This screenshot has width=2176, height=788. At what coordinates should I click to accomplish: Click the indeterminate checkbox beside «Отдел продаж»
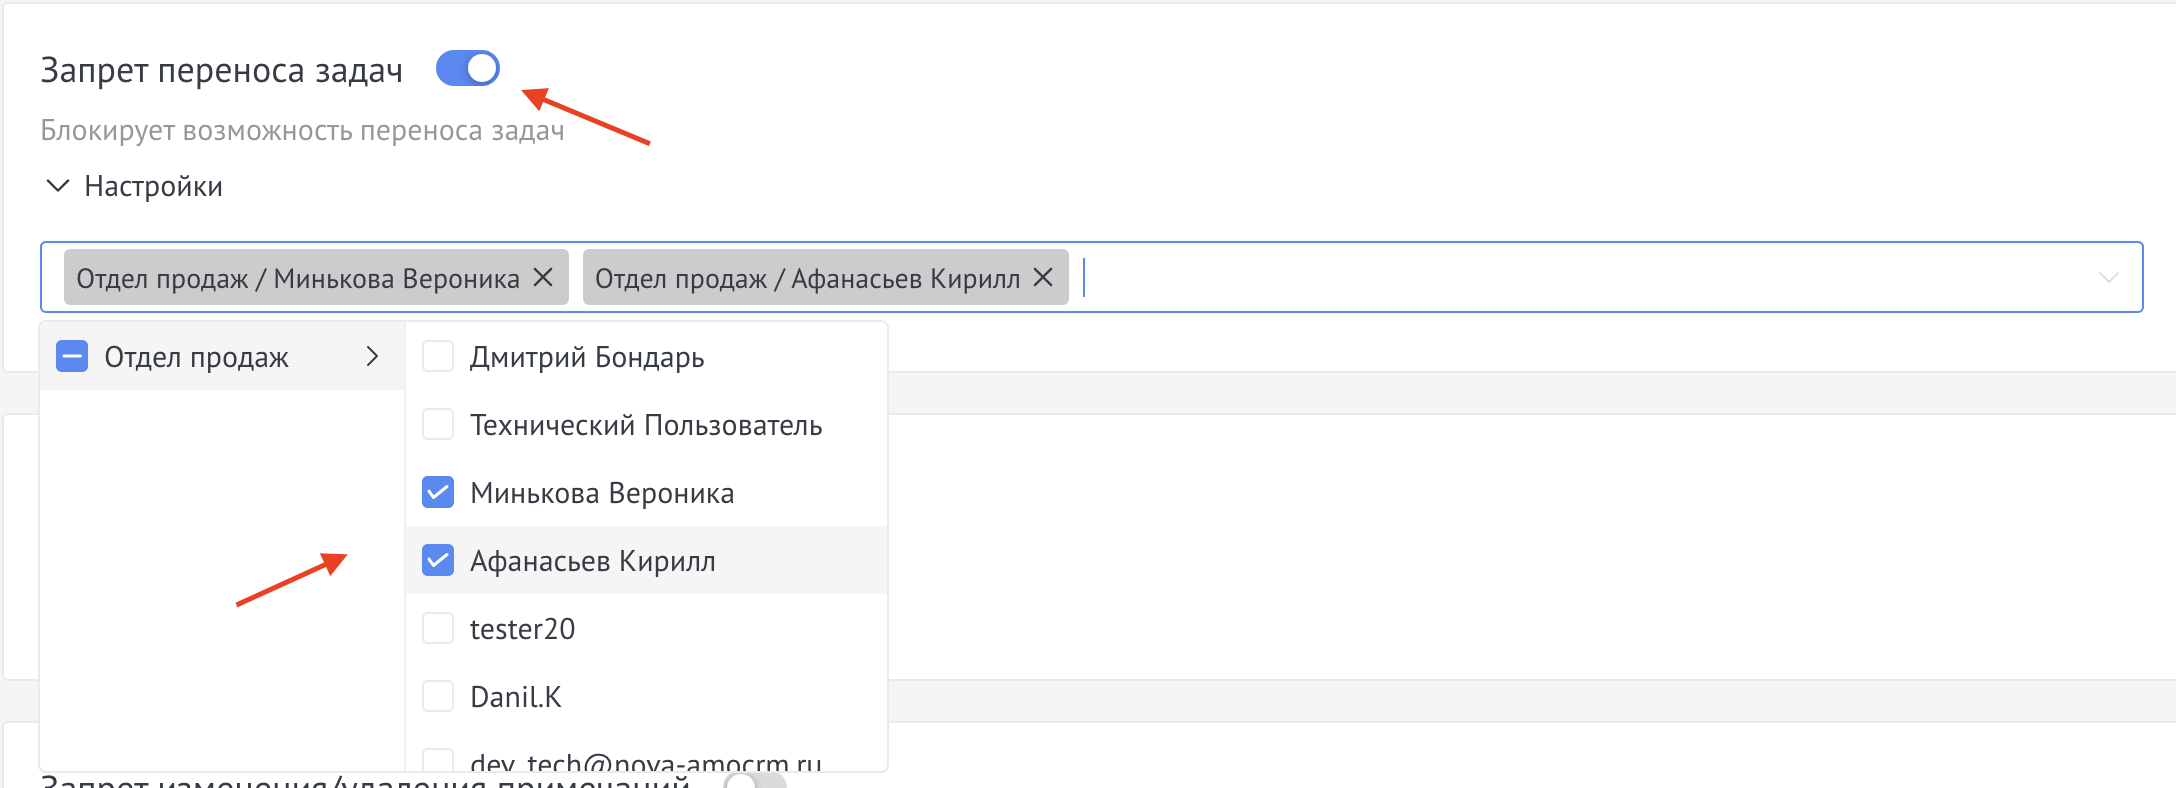[70, 355]
